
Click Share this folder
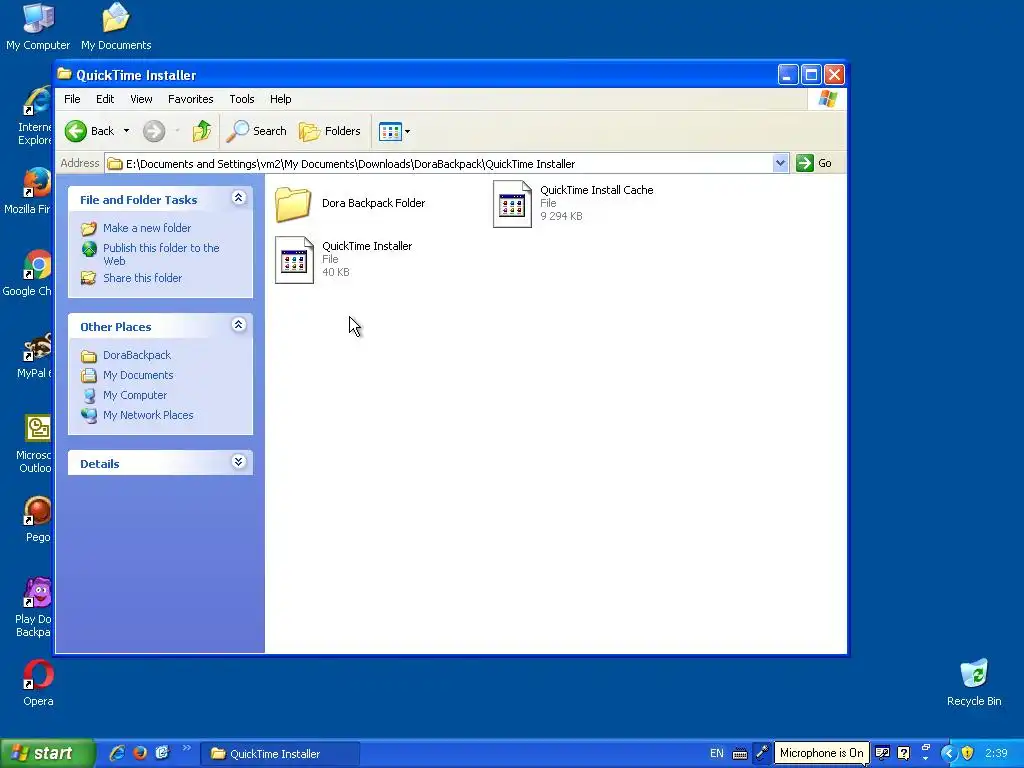142,278
